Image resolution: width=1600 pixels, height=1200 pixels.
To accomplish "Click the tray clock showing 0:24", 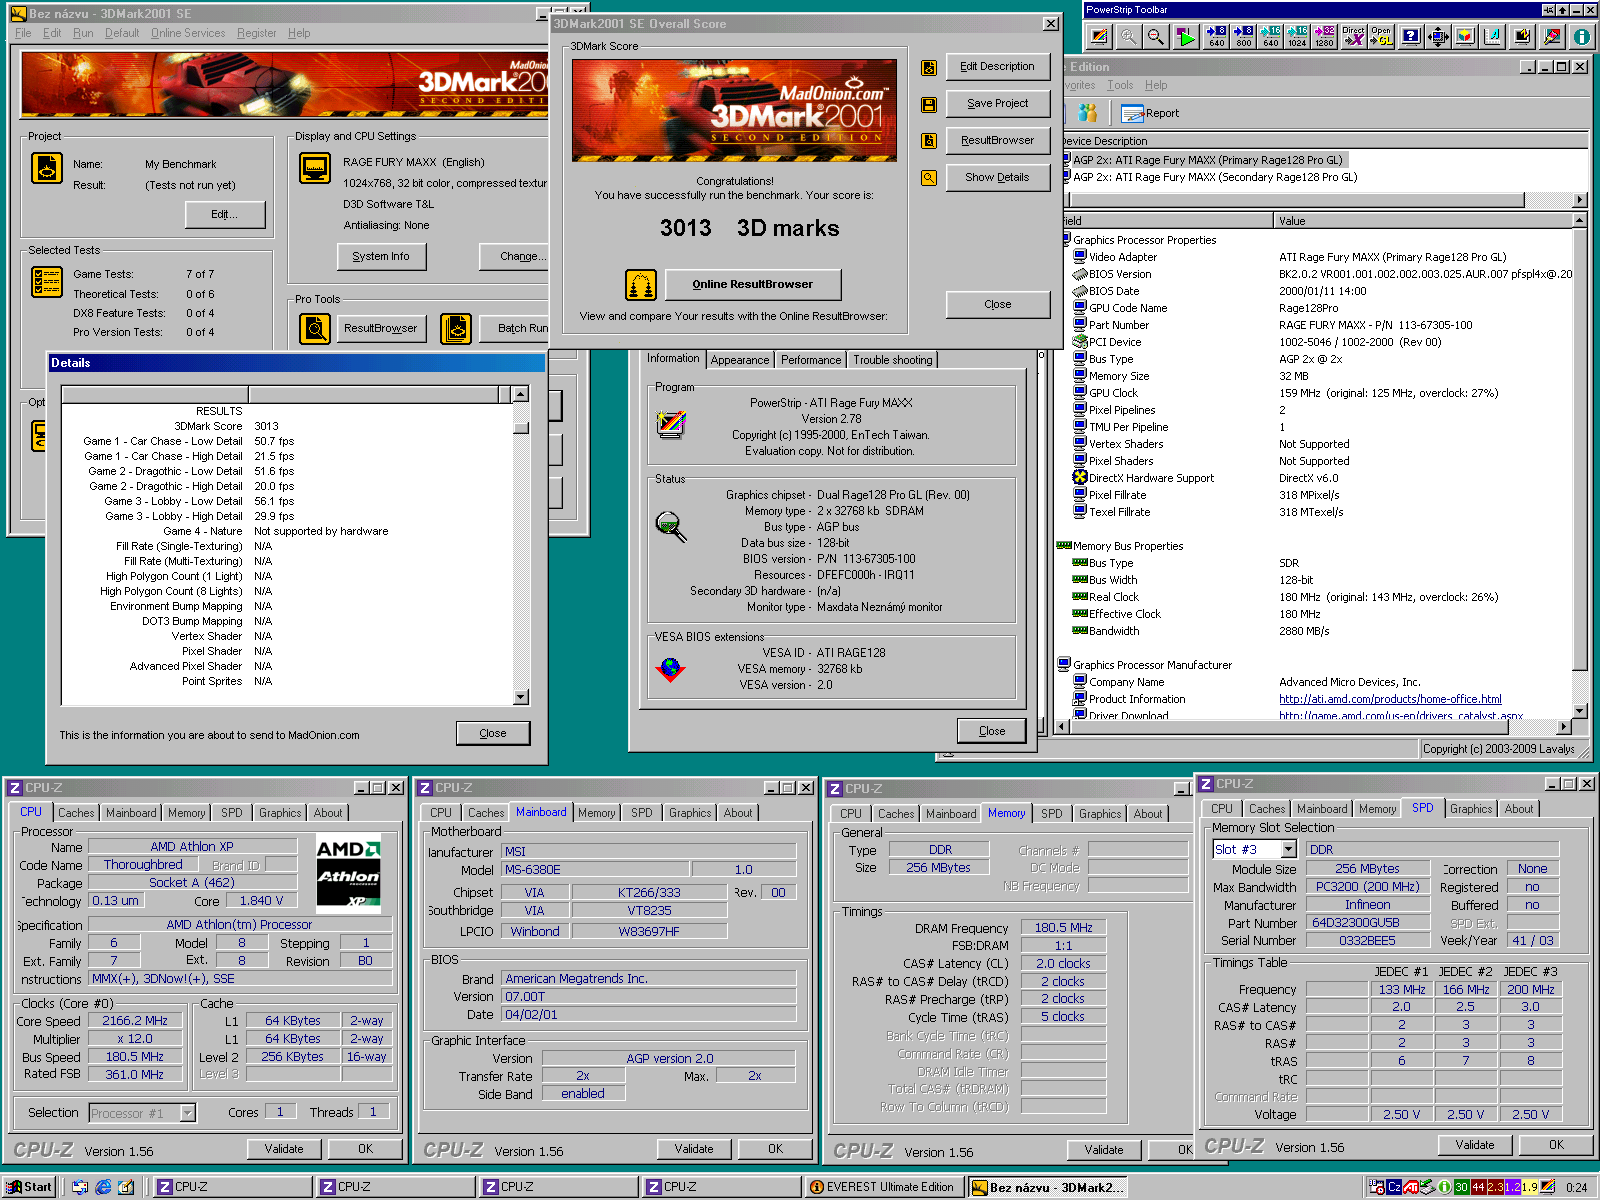I will tap(1577, 1188).
